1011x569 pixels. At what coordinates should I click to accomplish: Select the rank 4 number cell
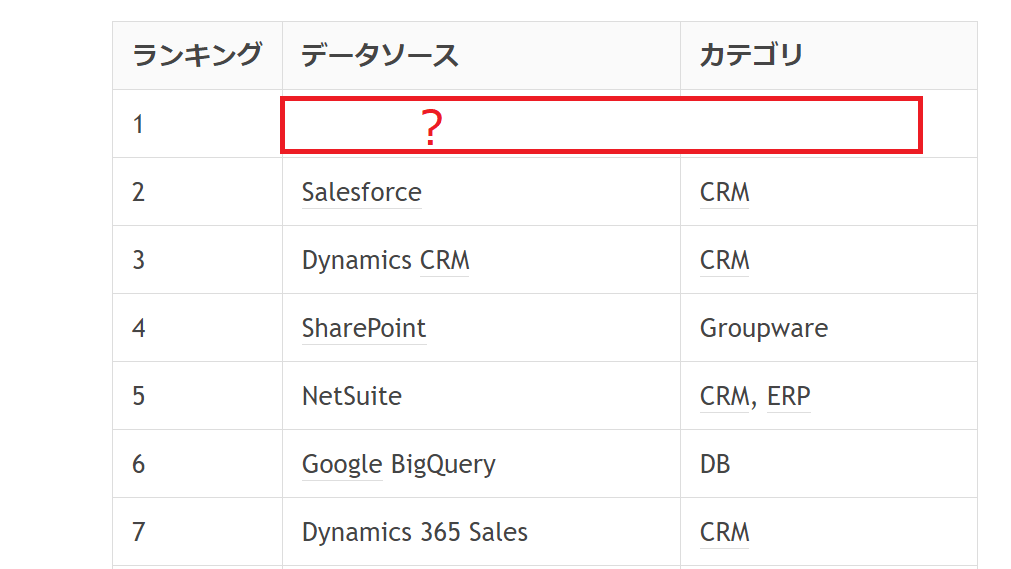tap(138, 328)
